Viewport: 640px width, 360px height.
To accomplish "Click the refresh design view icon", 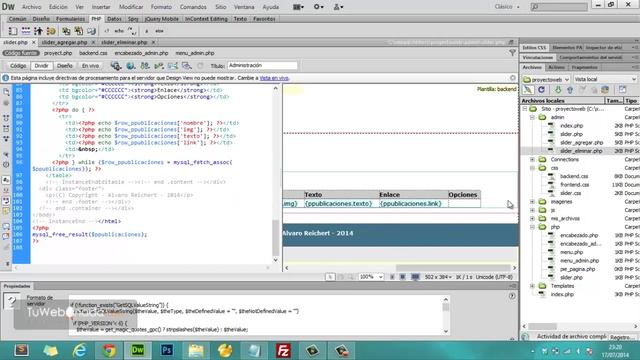I will click(200, 66).
